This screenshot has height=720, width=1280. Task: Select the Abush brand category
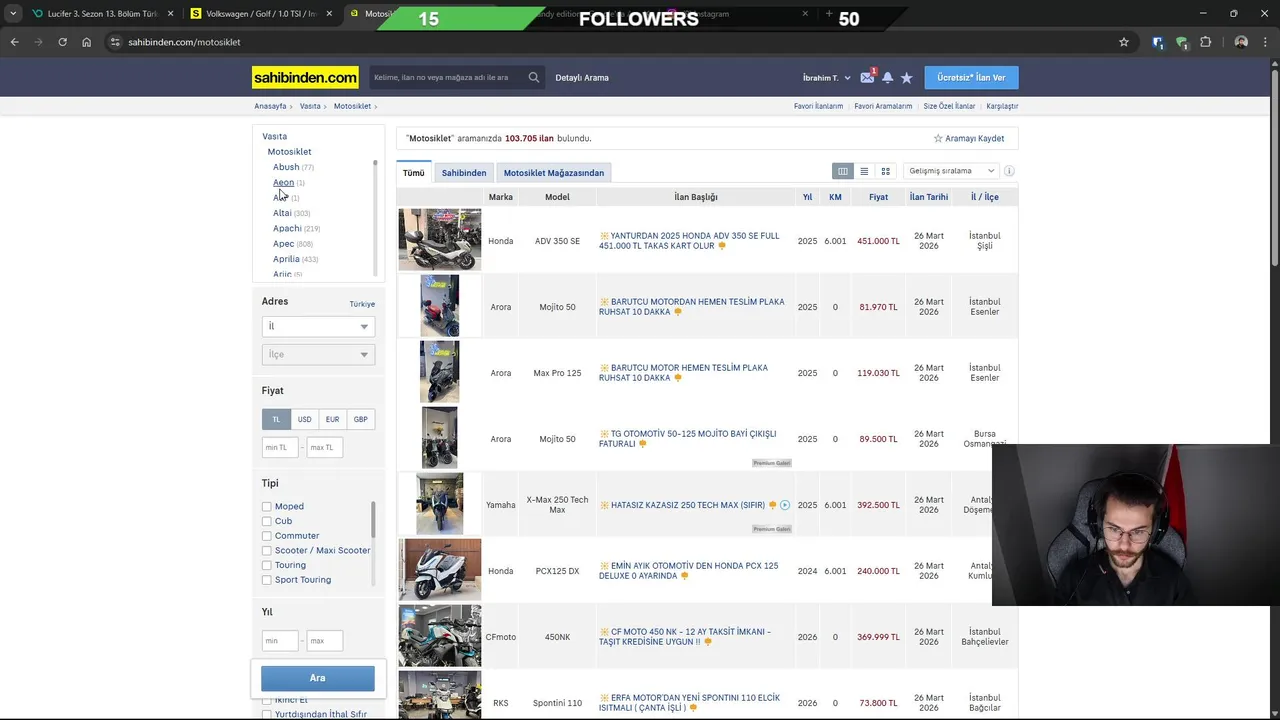pyautogui.click(x=286, y=167)
